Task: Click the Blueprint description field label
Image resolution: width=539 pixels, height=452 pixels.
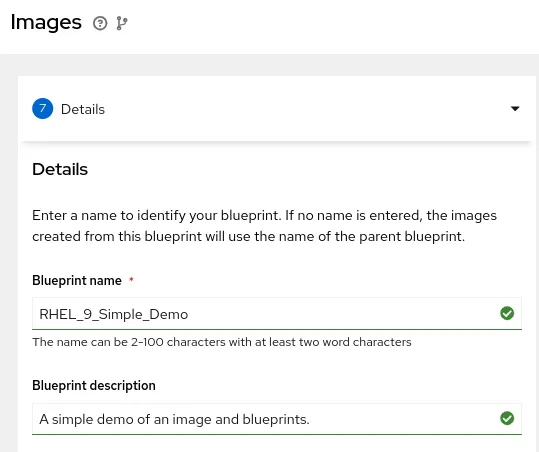Action: pos(94,386)
